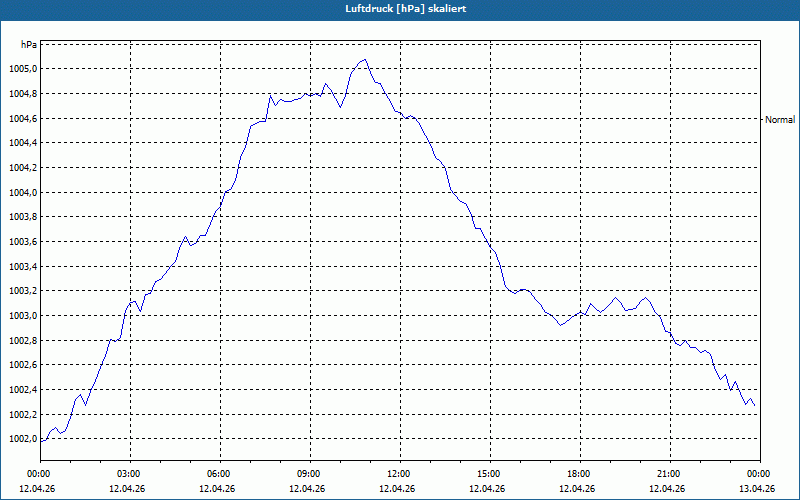Select the 1004,4 y-axis value
Viewport: 800px width, 500px height.
[23, 143]
